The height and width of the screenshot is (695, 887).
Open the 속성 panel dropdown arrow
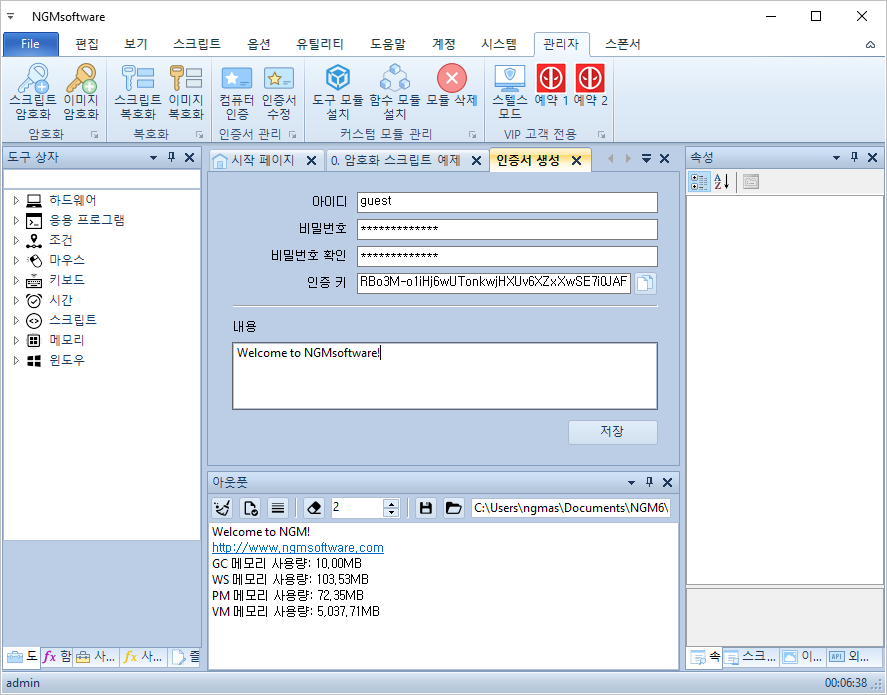[x=836, y=158]
